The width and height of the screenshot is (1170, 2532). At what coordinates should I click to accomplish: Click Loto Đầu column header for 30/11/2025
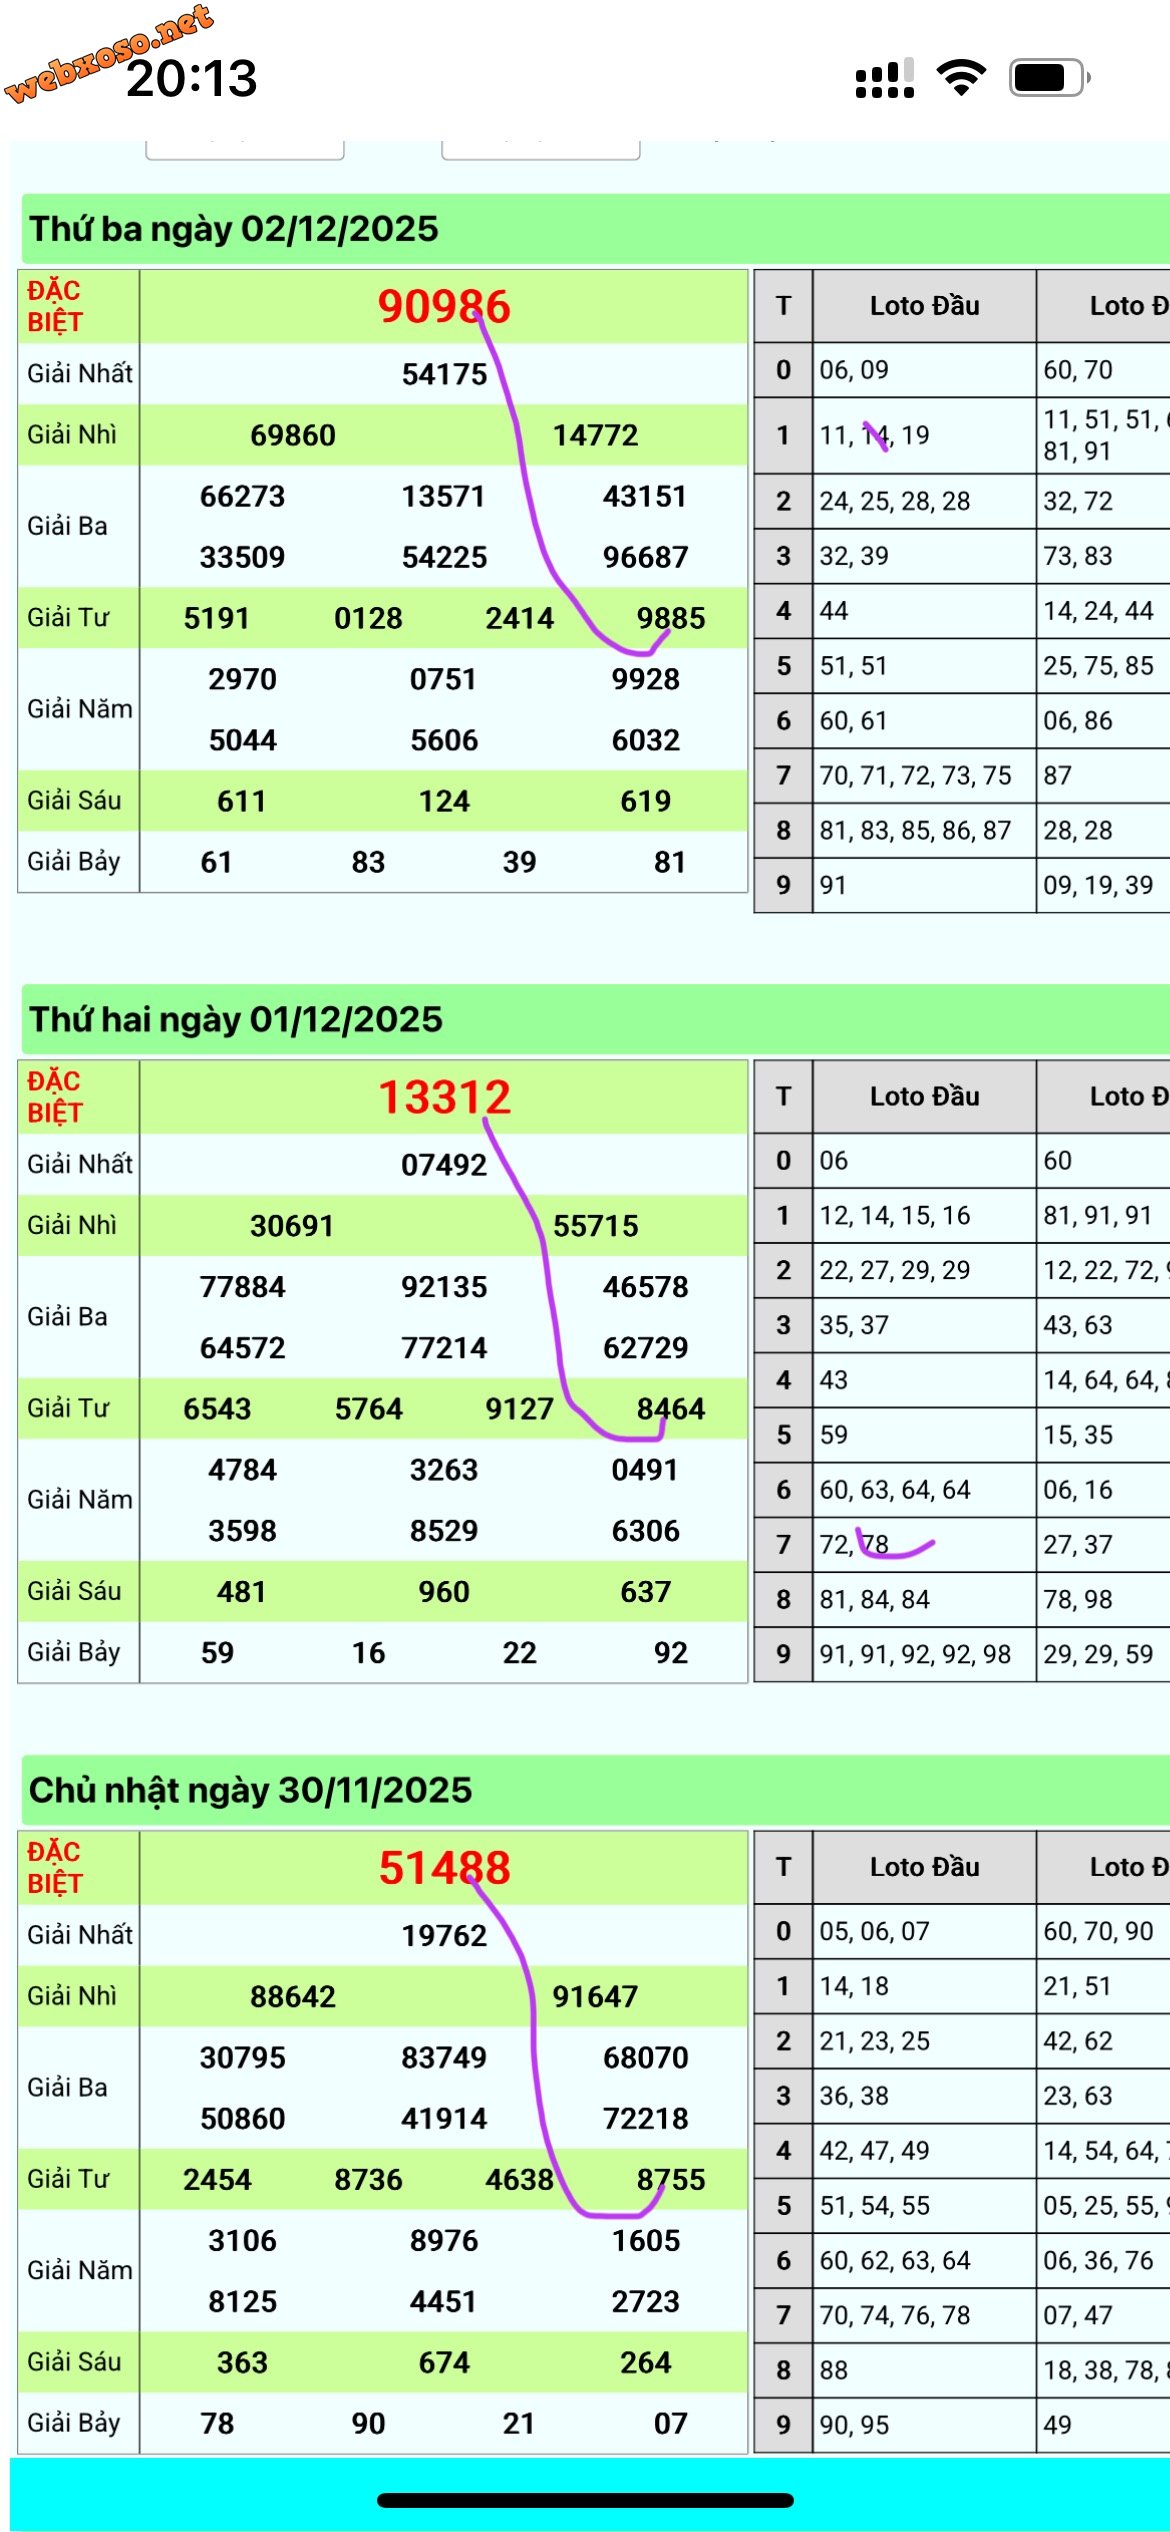[x=924, y=1867]
